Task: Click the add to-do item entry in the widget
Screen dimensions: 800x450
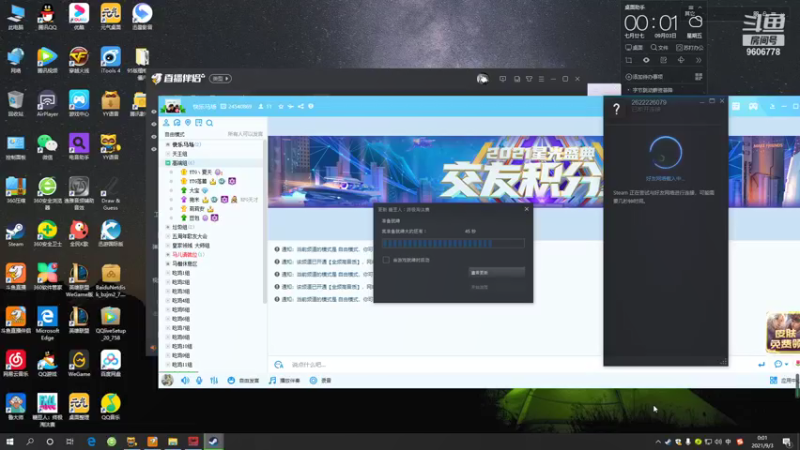Action: [x=644, y=77]
